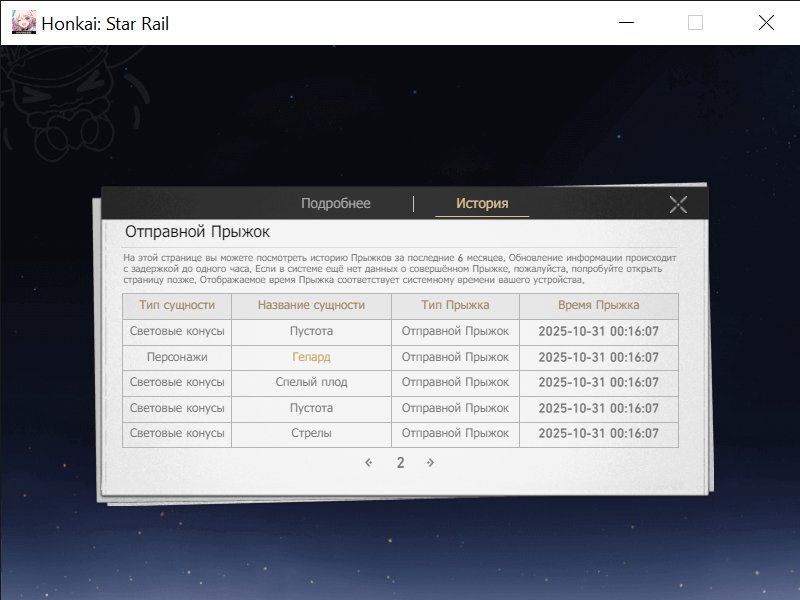Click the Персонажи entity type cell
This screenshot has height=600, width=800.
coord(177,357)
